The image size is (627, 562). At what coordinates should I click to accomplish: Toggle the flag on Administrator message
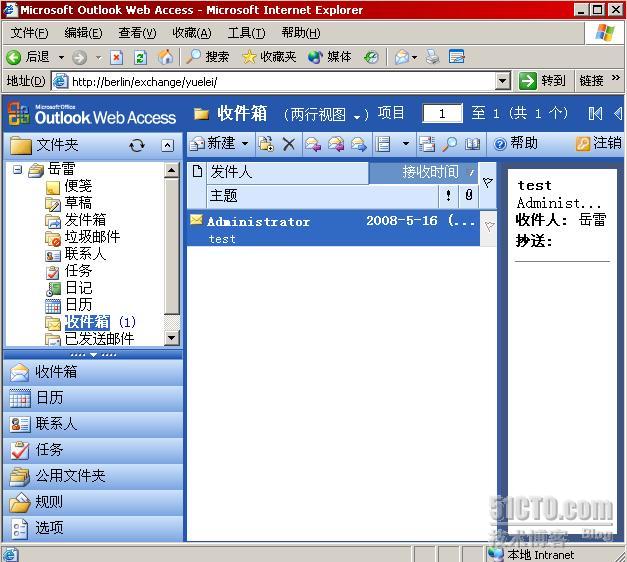pos(489,226)
